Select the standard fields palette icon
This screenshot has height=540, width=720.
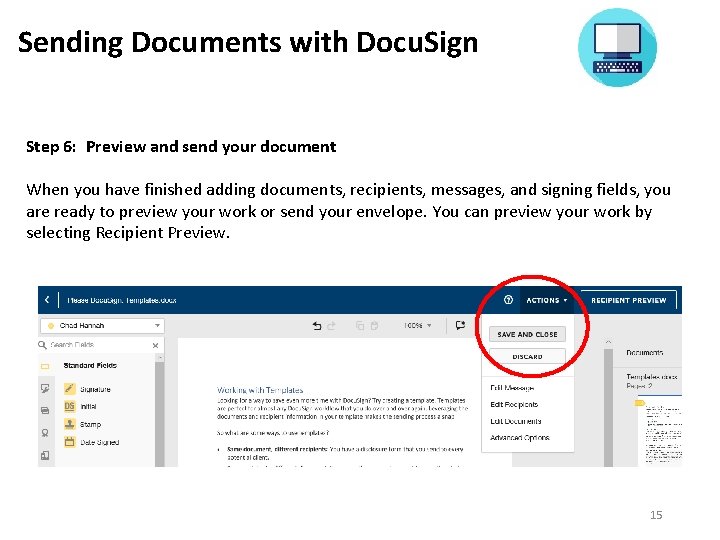click(x=45, y=366)
